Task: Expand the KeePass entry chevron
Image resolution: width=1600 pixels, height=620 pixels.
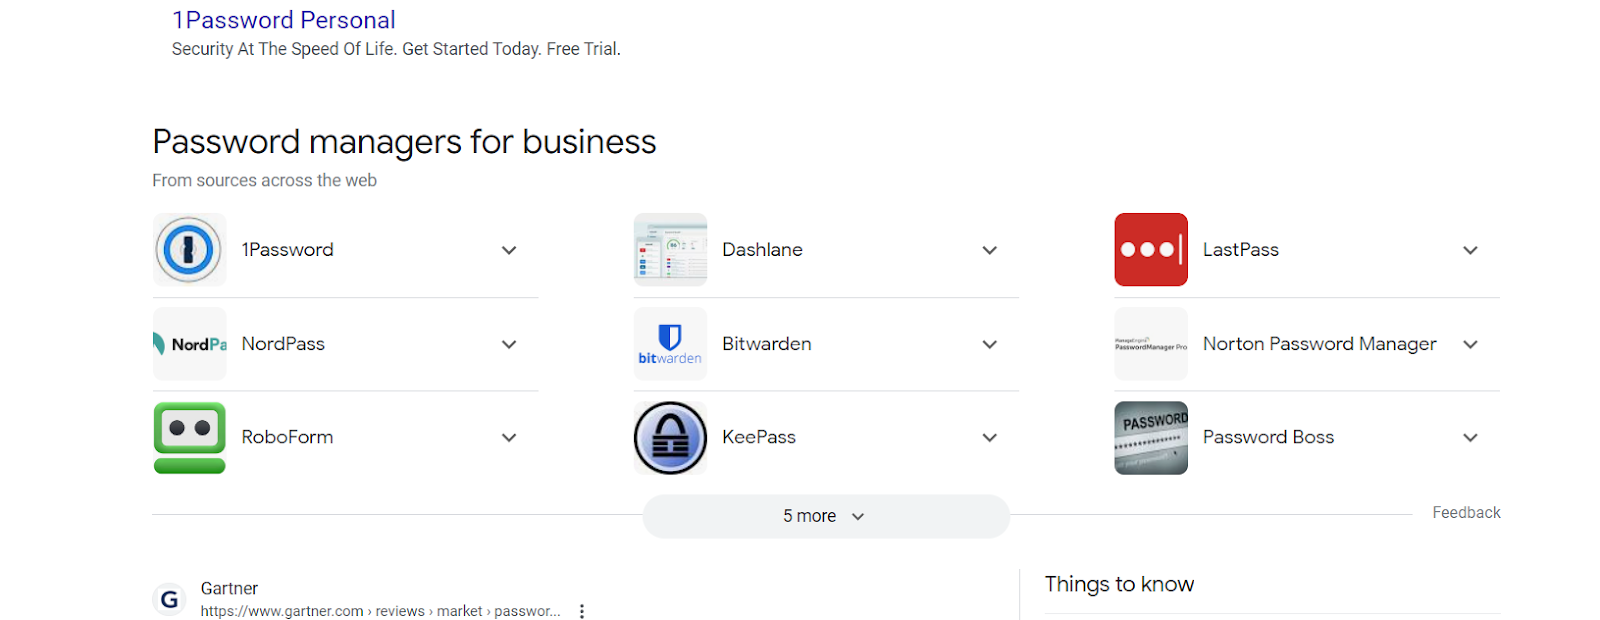Action: click(x=990, y=438)
